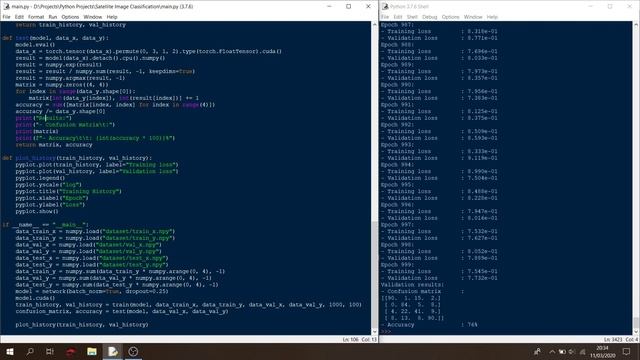Image resolution: width=640 pixels, height=360 pixels.
Task: Maximize the main.py editor window
Action: [x=348, y=7]
